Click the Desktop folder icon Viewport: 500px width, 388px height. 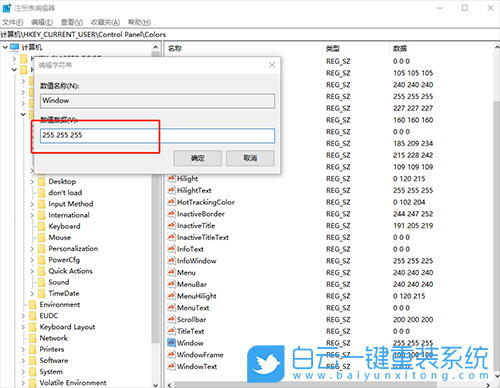pyautogui.click(x=42, y=181)
